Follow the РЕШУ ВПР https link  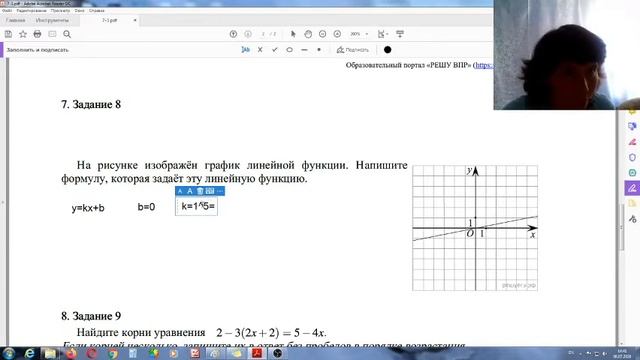[484, 65]
